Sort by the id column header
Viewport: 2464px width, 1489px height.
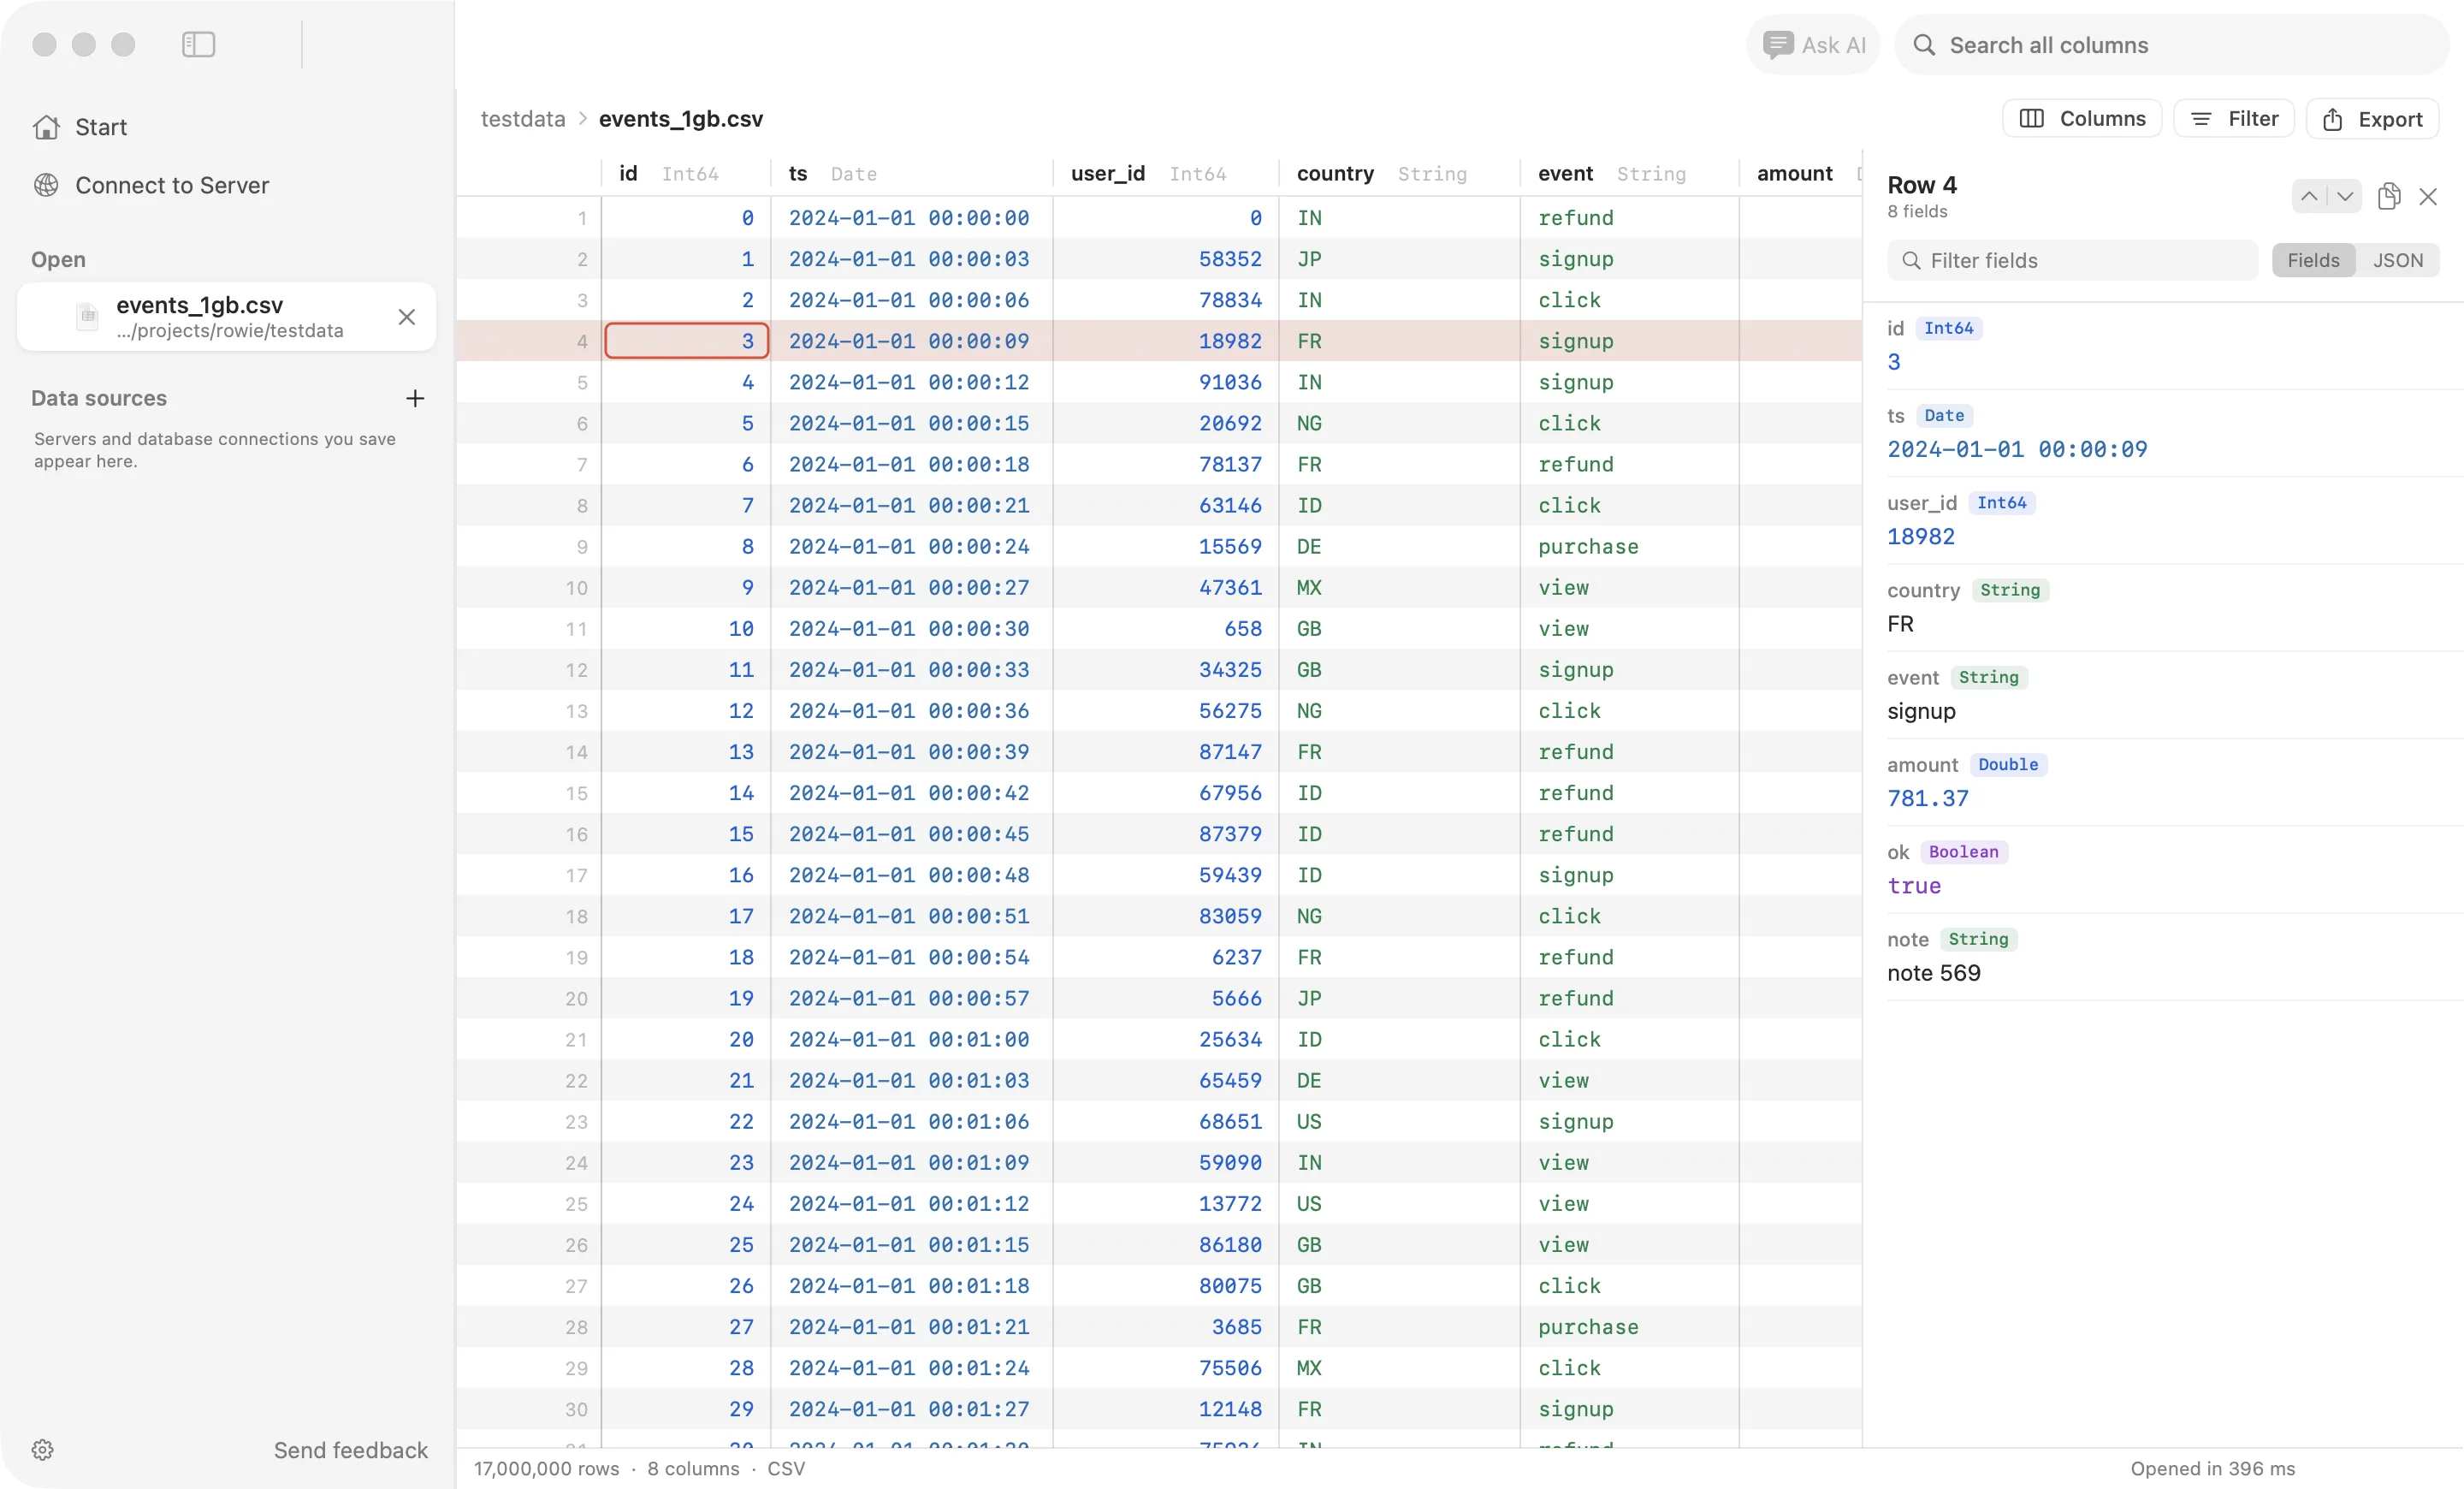tap(686, 173)
